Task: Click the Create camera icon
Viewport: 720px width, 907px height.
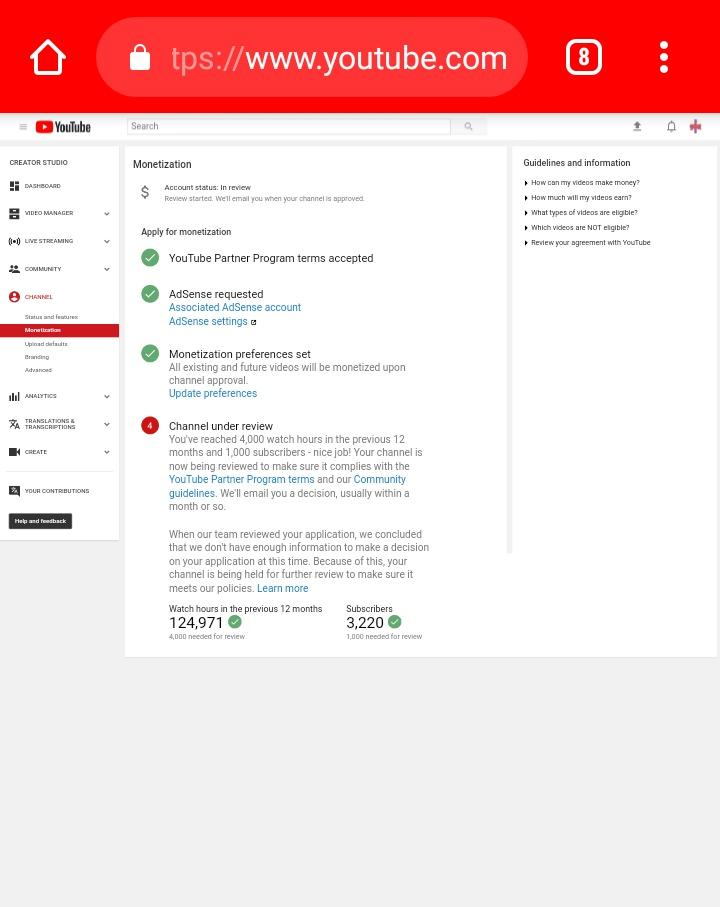Action: click(14, 452)
